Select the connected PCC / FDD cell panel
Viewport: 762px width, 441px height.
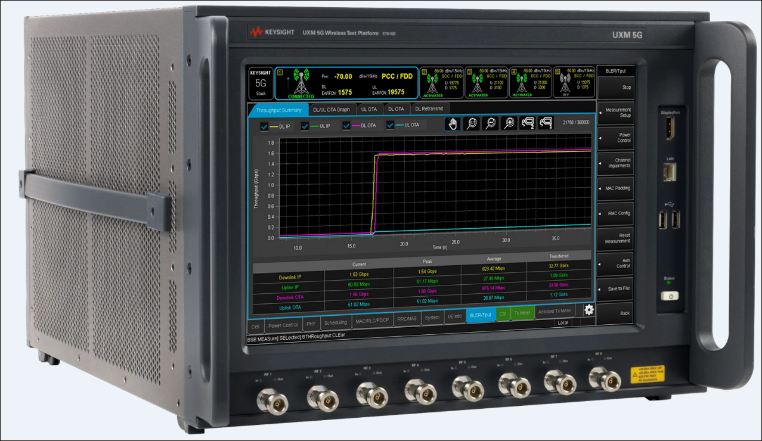[x=346, y=84]
